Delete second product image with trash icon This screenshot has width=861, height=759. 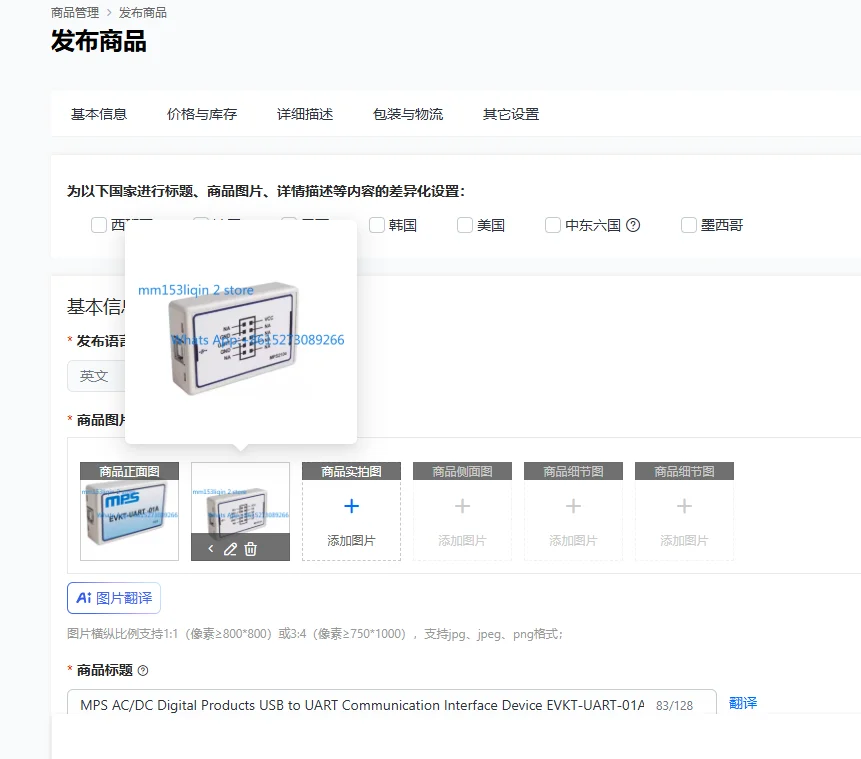click(250, 549)
